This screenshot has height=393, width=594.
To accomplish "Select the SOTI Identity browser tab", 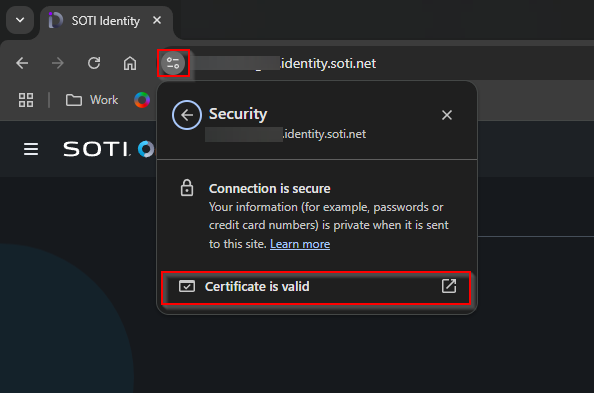I will pos(106,21).
